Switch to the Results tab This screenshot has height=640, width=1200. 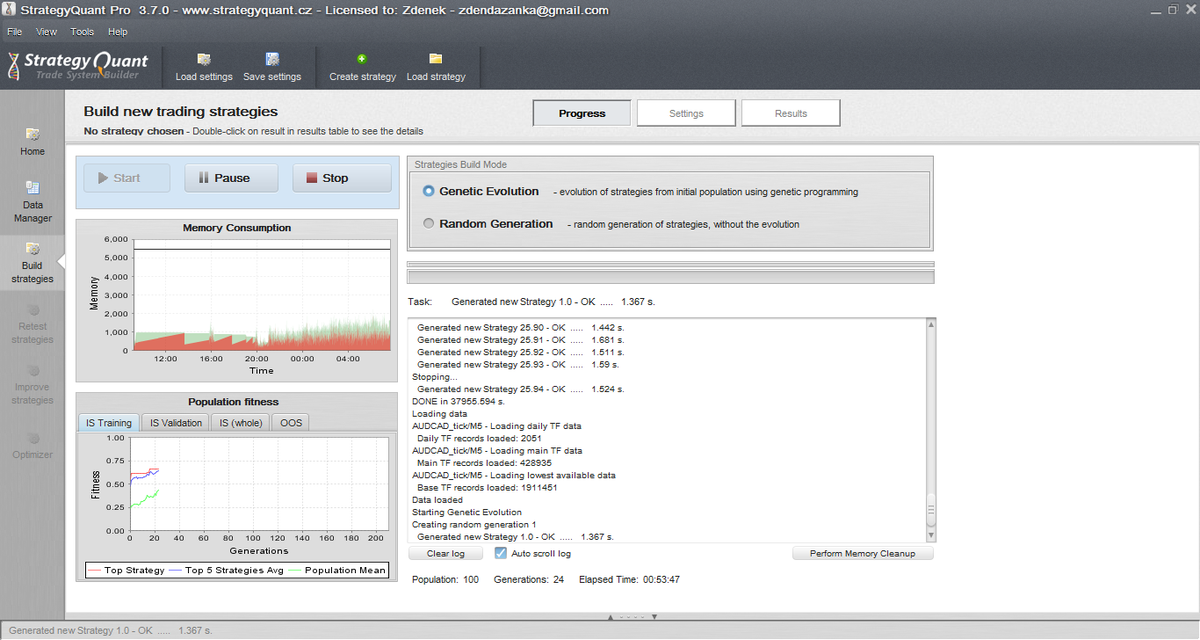point(790,113)
